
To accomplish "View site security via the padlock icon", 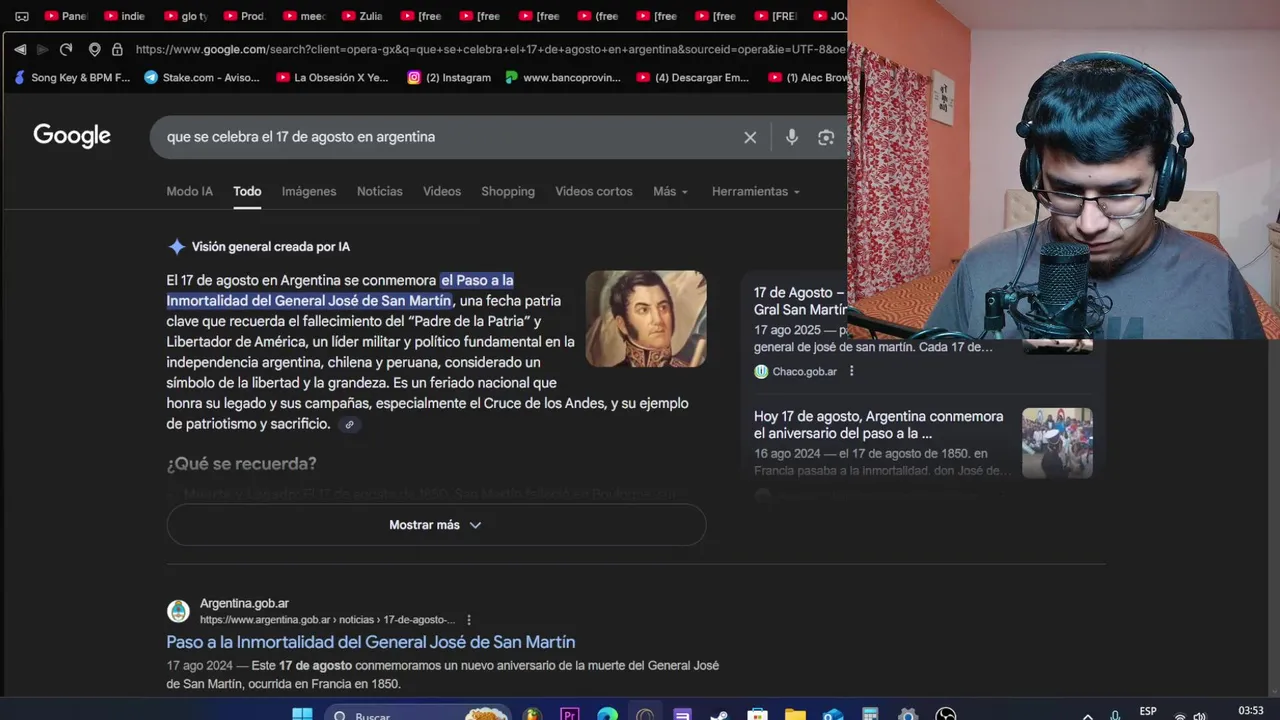I will (x=117, y=49).
